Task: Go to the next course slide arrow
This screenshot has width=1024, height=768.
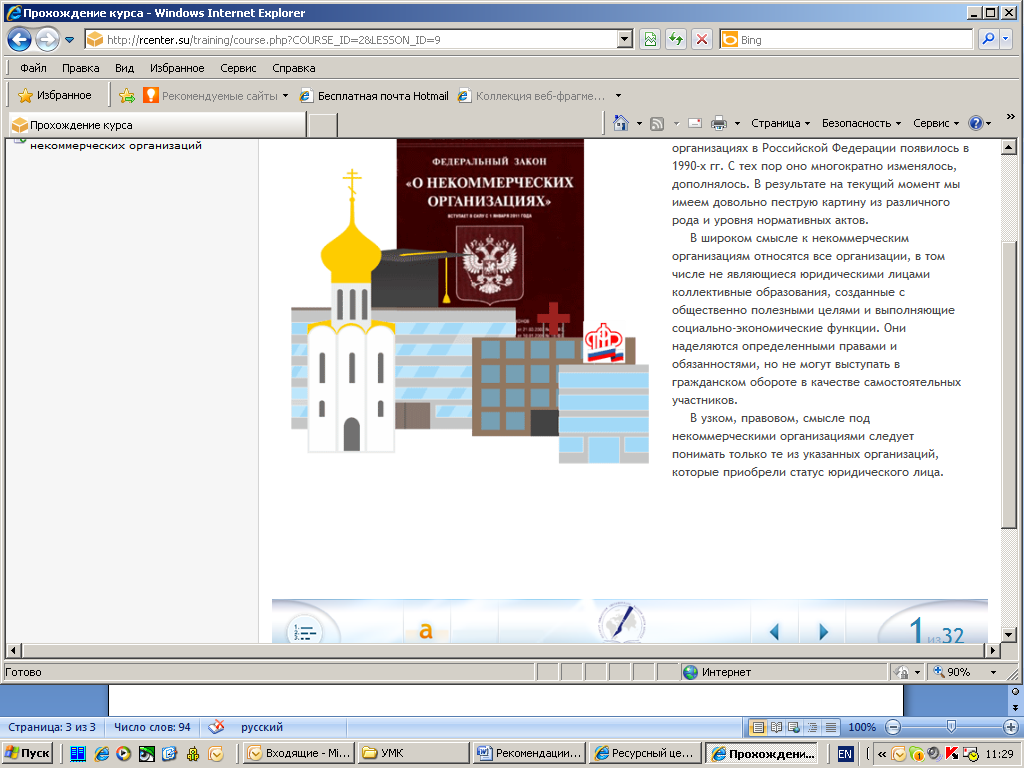Action: point(823,632)
